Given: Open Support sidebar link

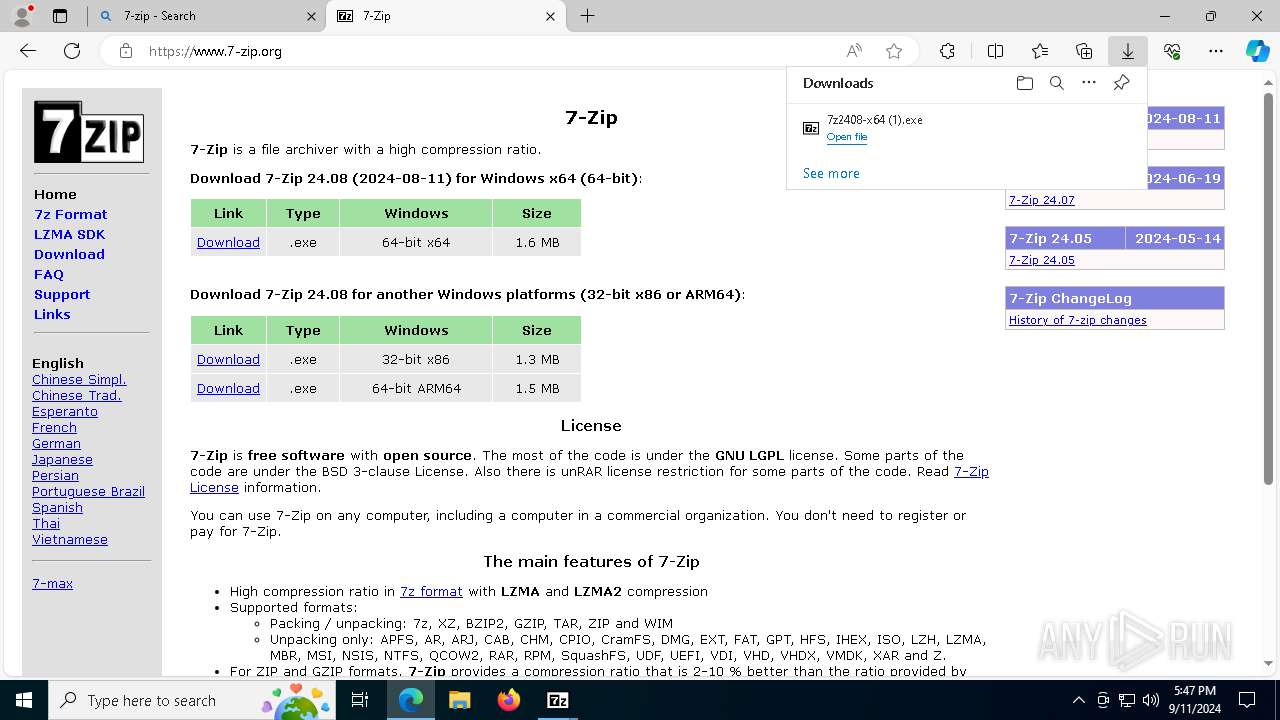Looking at the screenshot, I should pyautogui.click(x=62, y=294).
